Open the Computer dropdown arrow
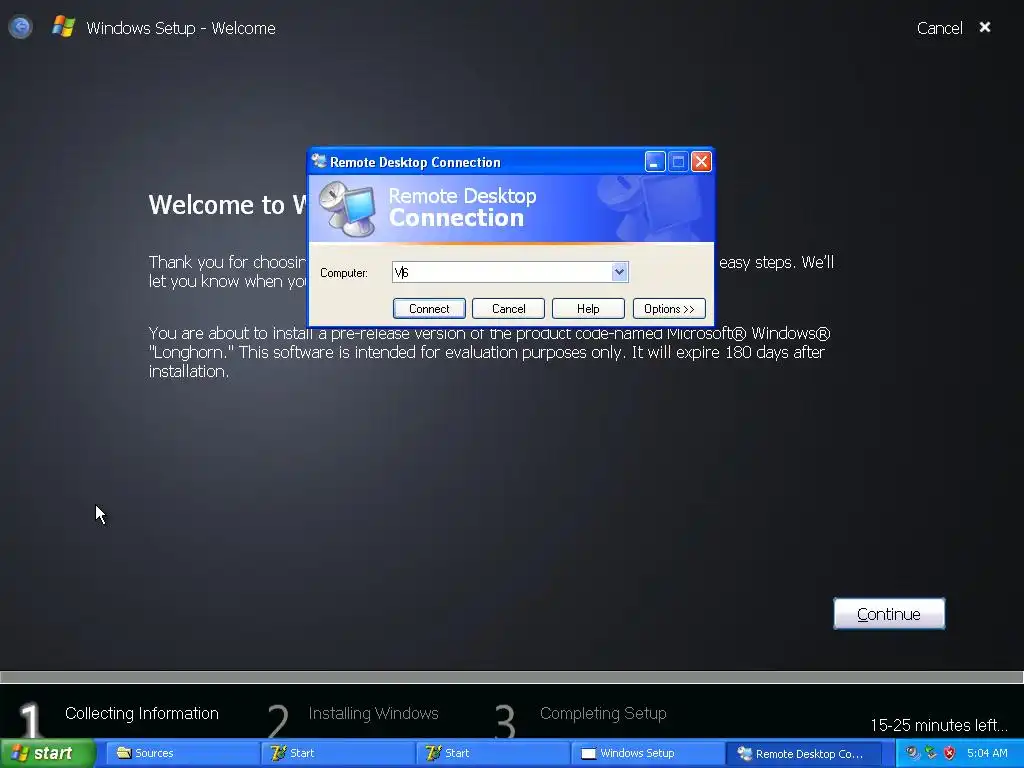1024x768 pixels. tap(619, 272)
